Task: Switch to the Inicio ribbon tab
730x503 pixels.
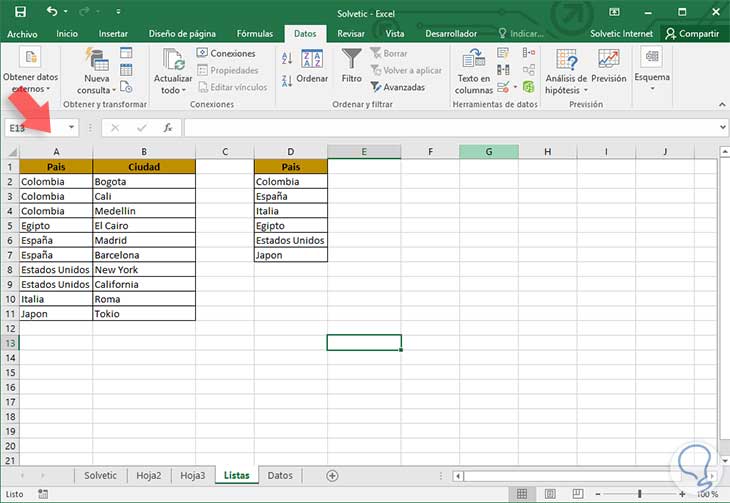Action: click(67, 34)
